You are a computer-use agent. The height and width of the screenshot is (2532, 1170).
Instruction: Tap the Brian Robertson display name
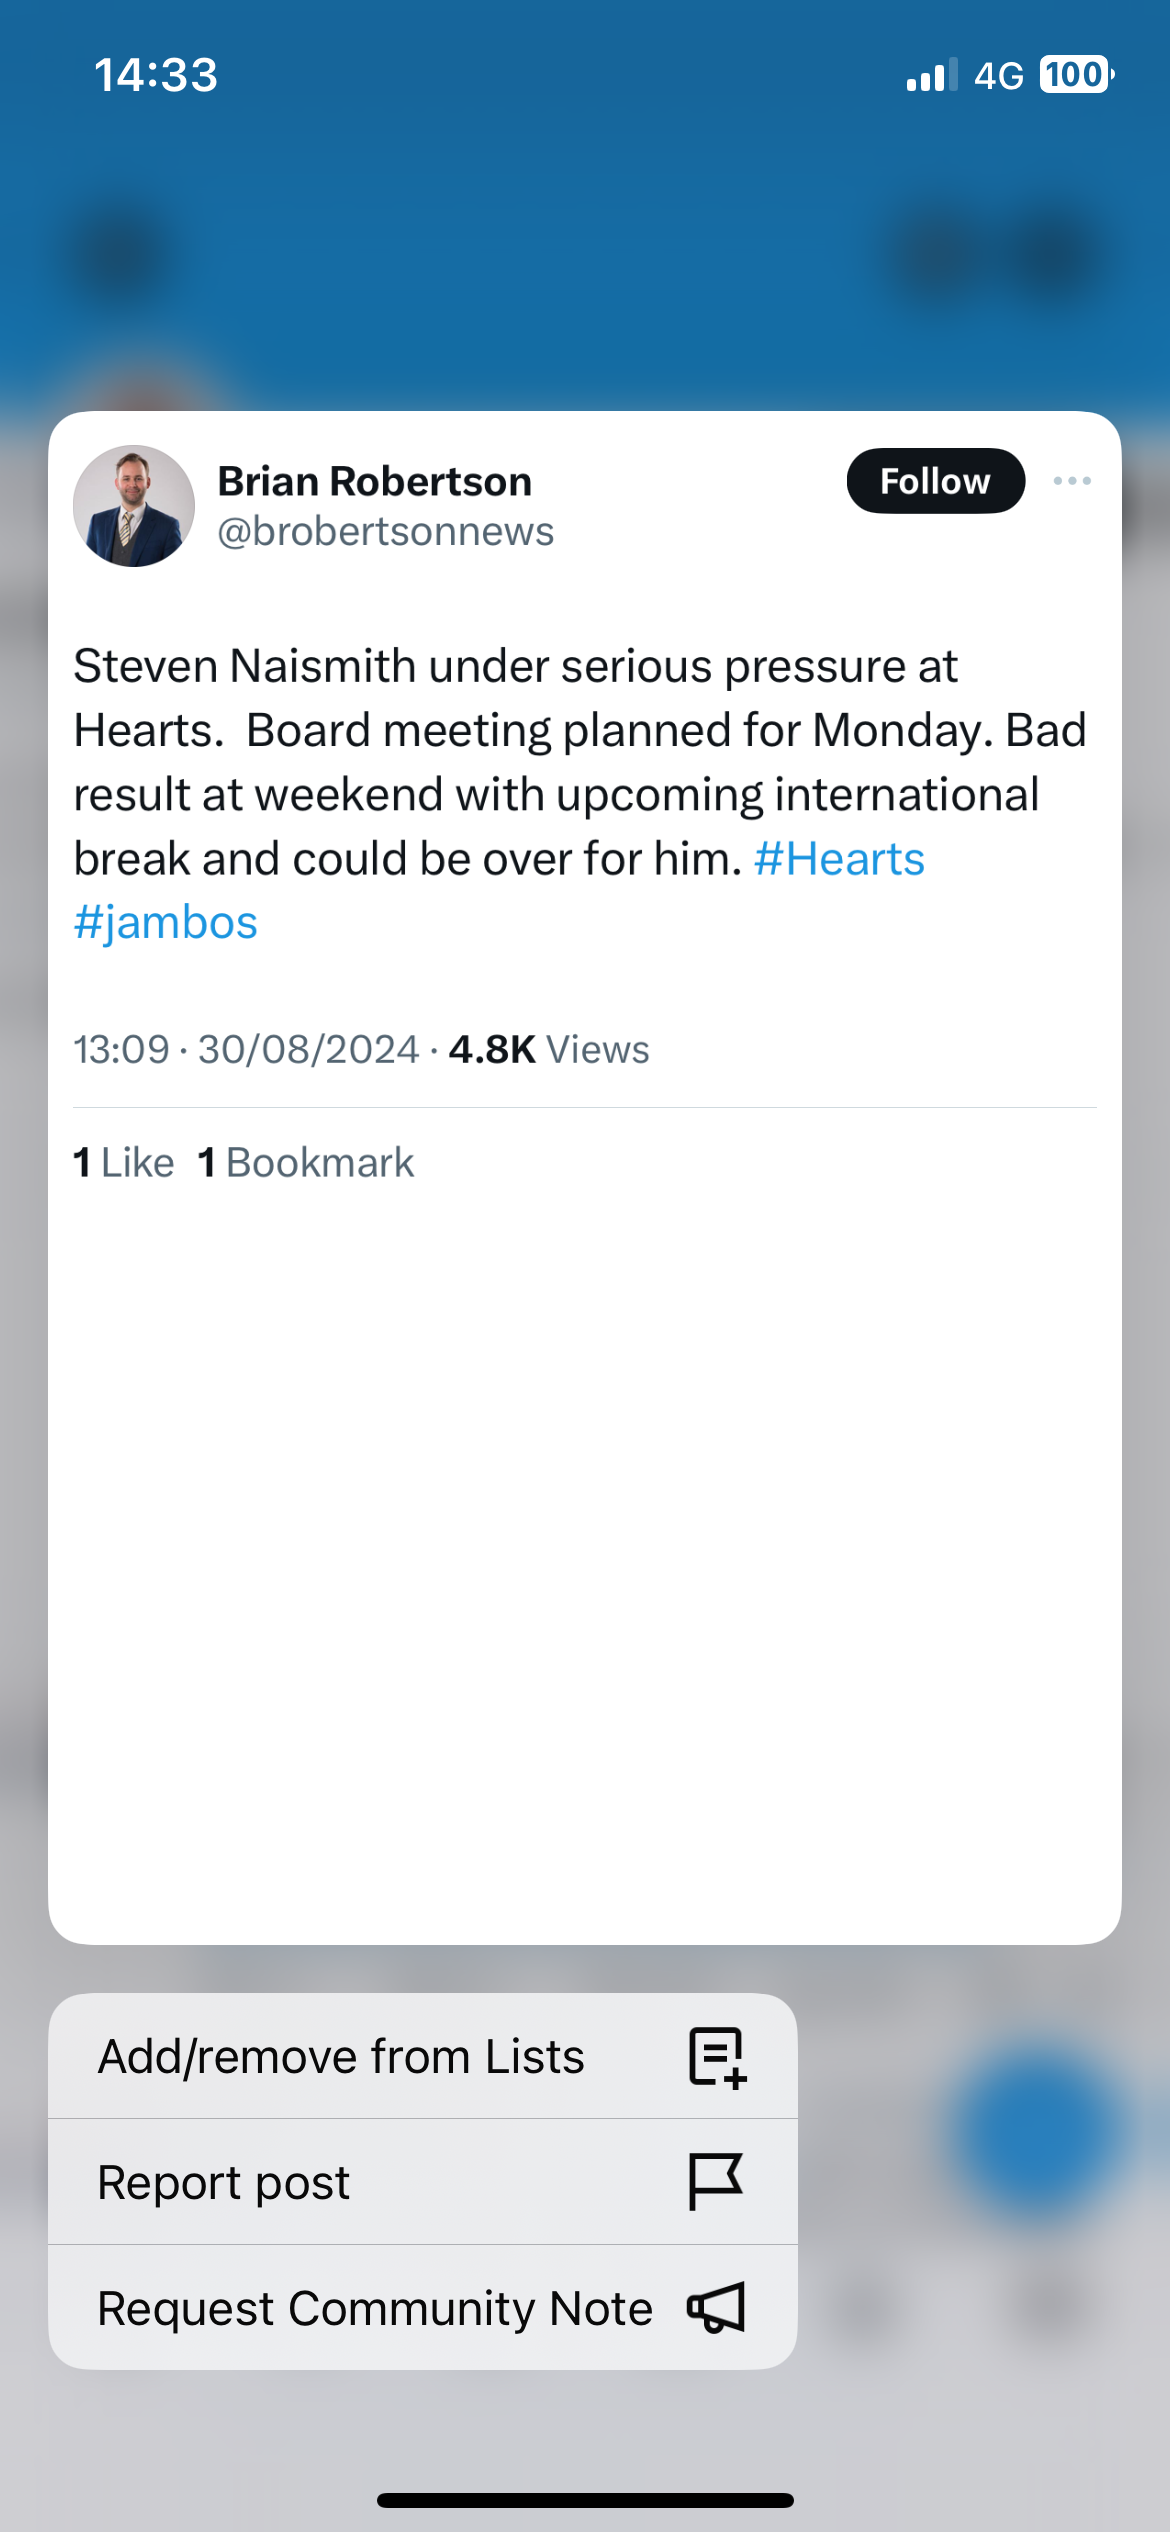[x=375, y=481]
